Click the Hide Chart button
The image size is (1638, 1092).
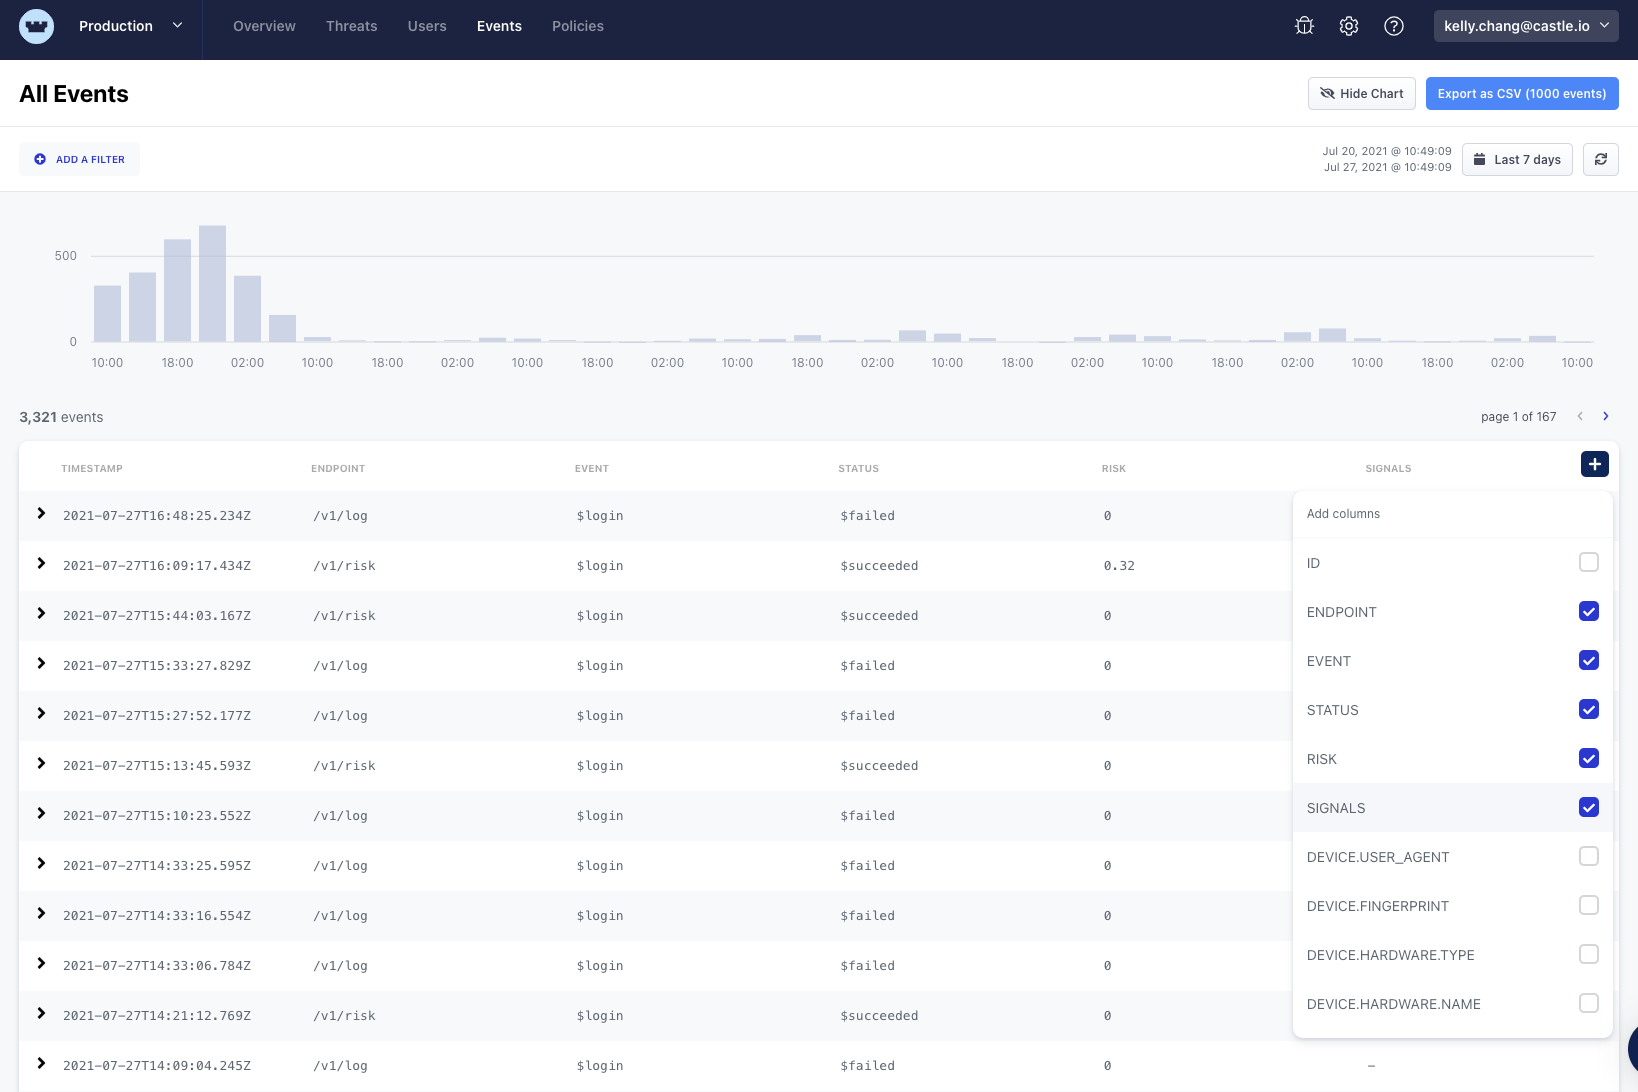coord(1362,93)
